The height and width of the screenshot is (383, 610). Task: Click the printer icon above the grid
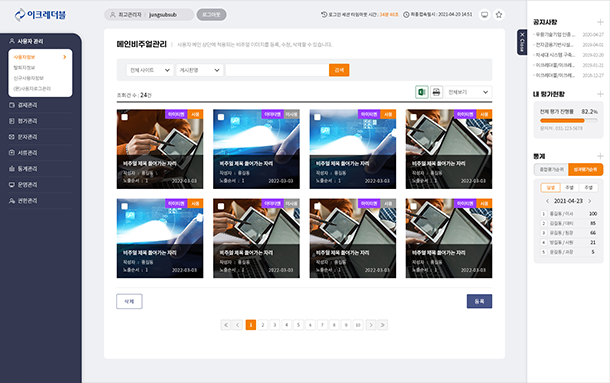pyautogui.click(x=436, y=92)
